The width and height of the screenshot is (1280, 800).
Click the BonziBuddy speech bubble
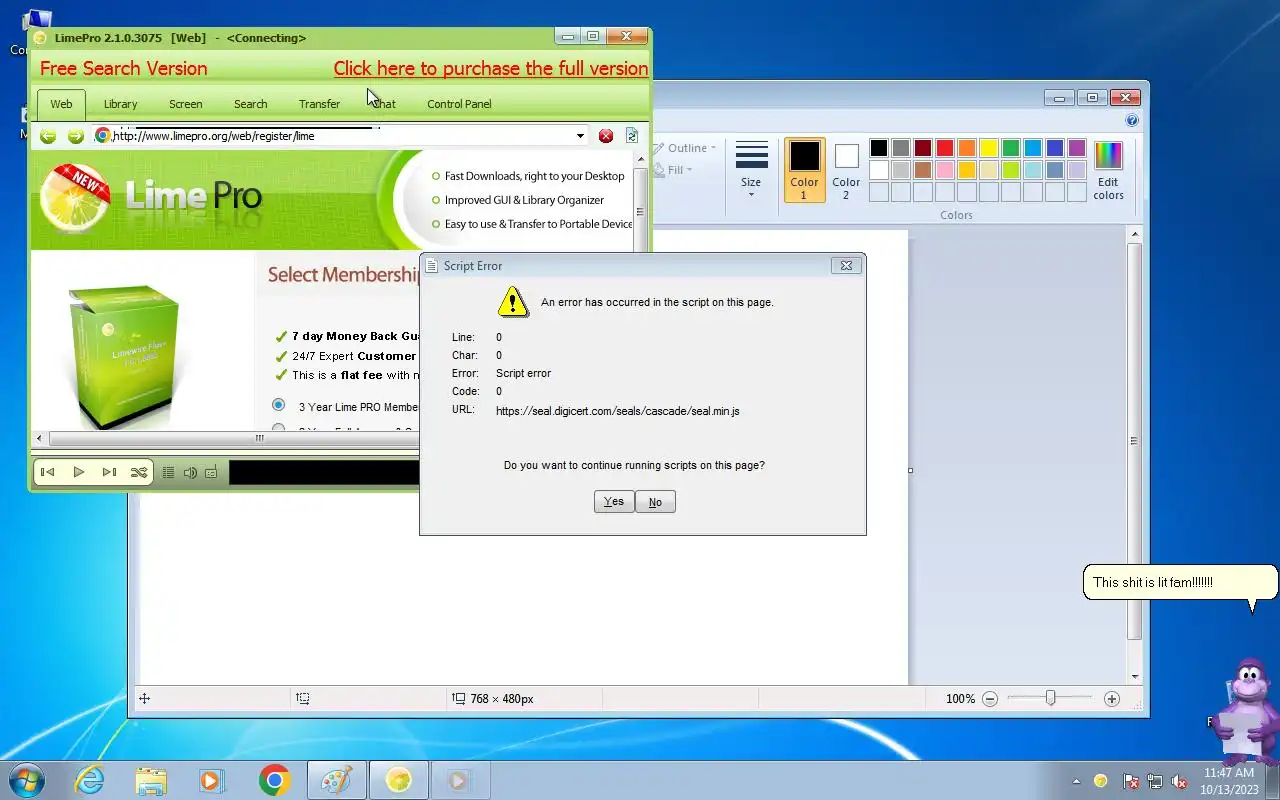point(1180,582)
